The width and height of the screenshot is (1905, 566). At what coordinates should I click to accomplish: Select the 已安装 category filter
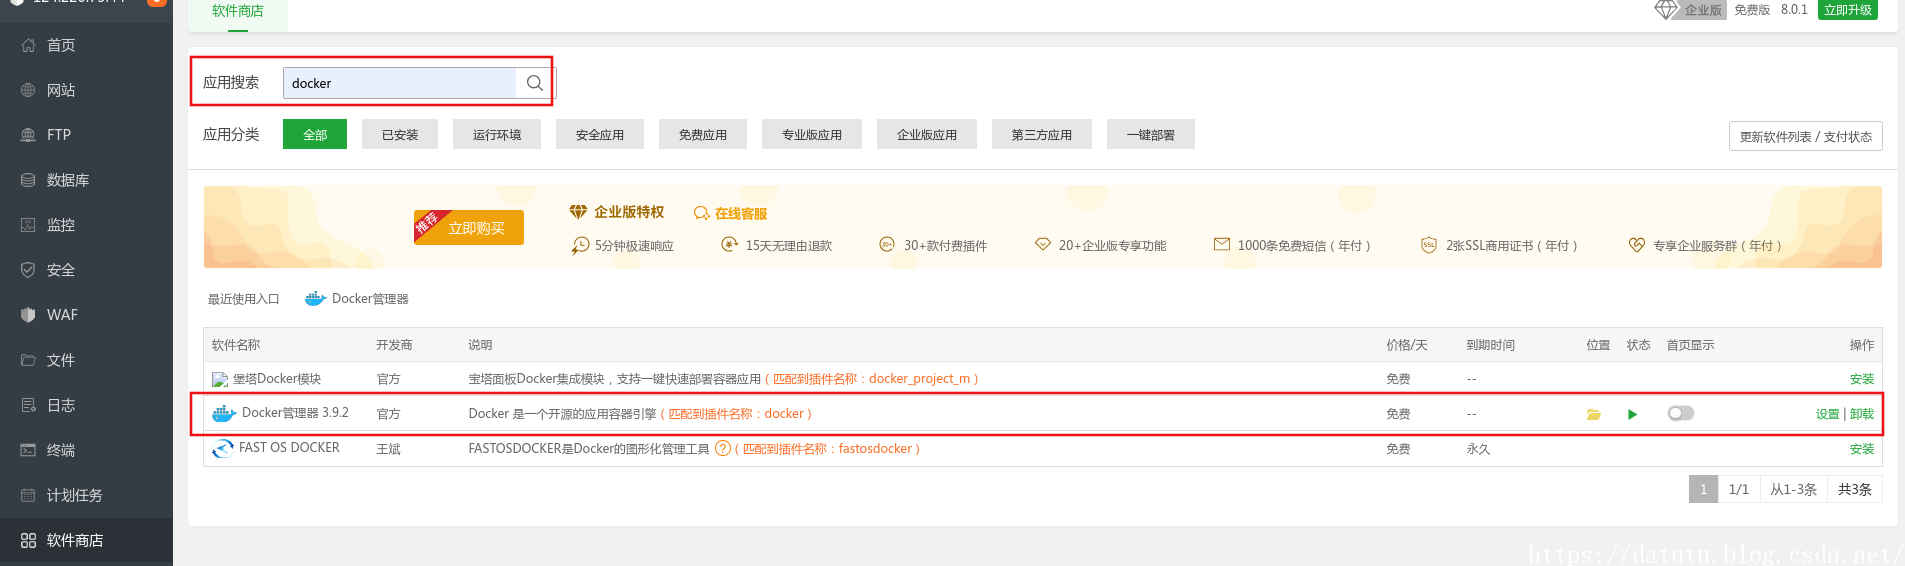(x=400, y=134)
